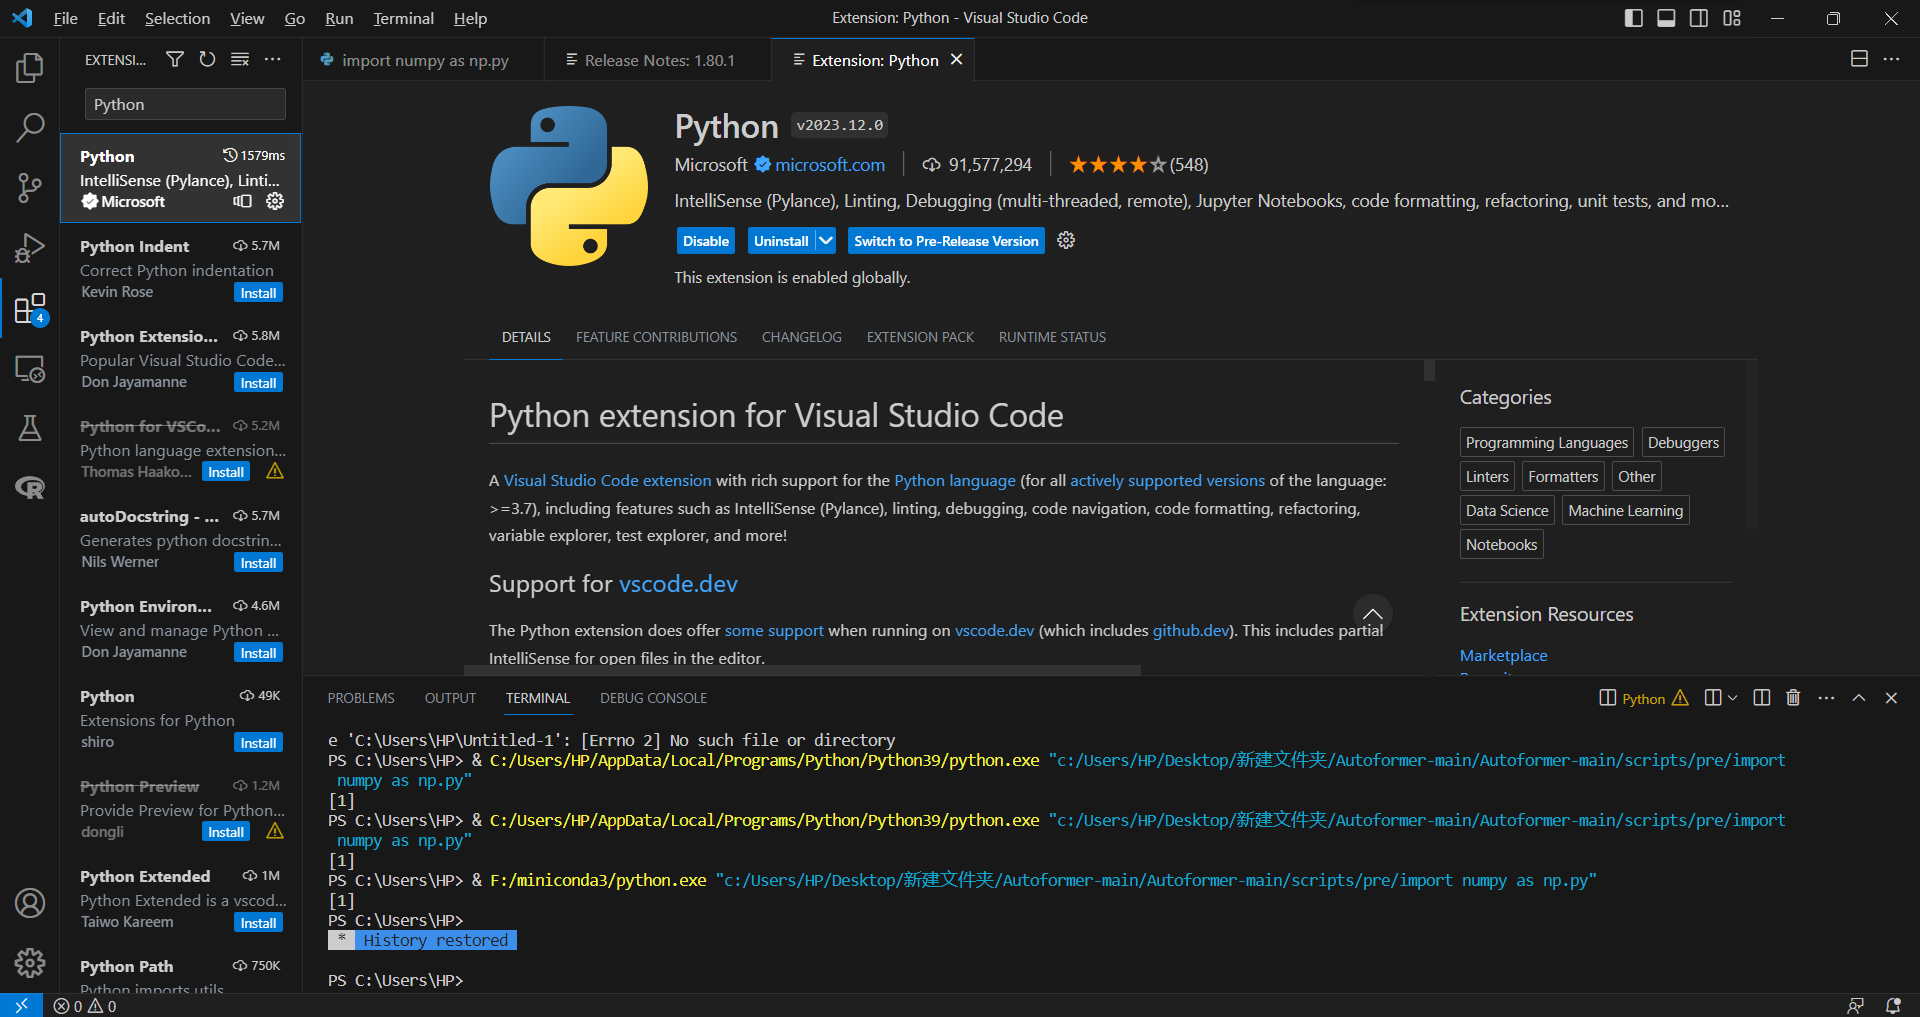Open the Remote Explorer view
This screenshot has height=1017, width=1920.
(x=30, y=369)
